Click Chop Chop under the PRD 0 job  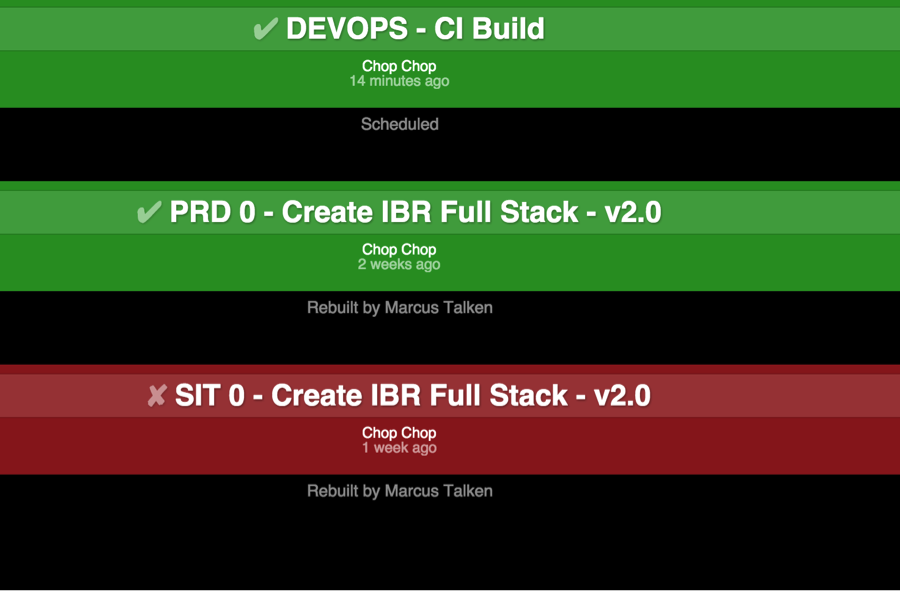click(x=399, y=249)
